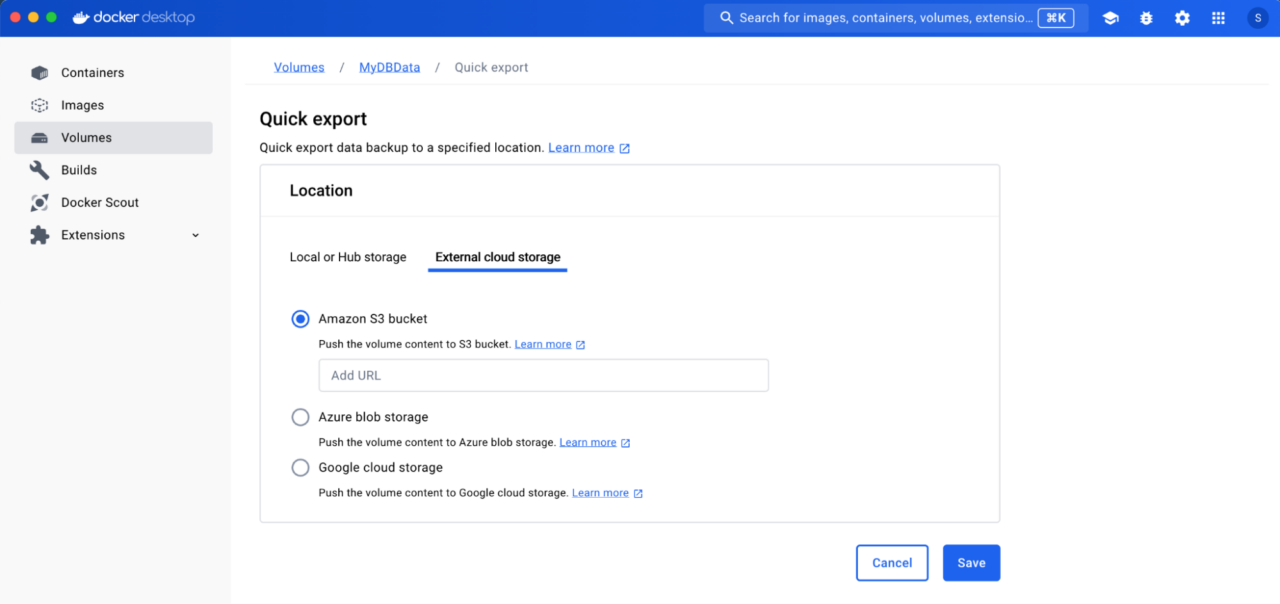Open the extensions grid icon in header
The height and width of the screenshot is (604, 1280).
click(1218, 17)
